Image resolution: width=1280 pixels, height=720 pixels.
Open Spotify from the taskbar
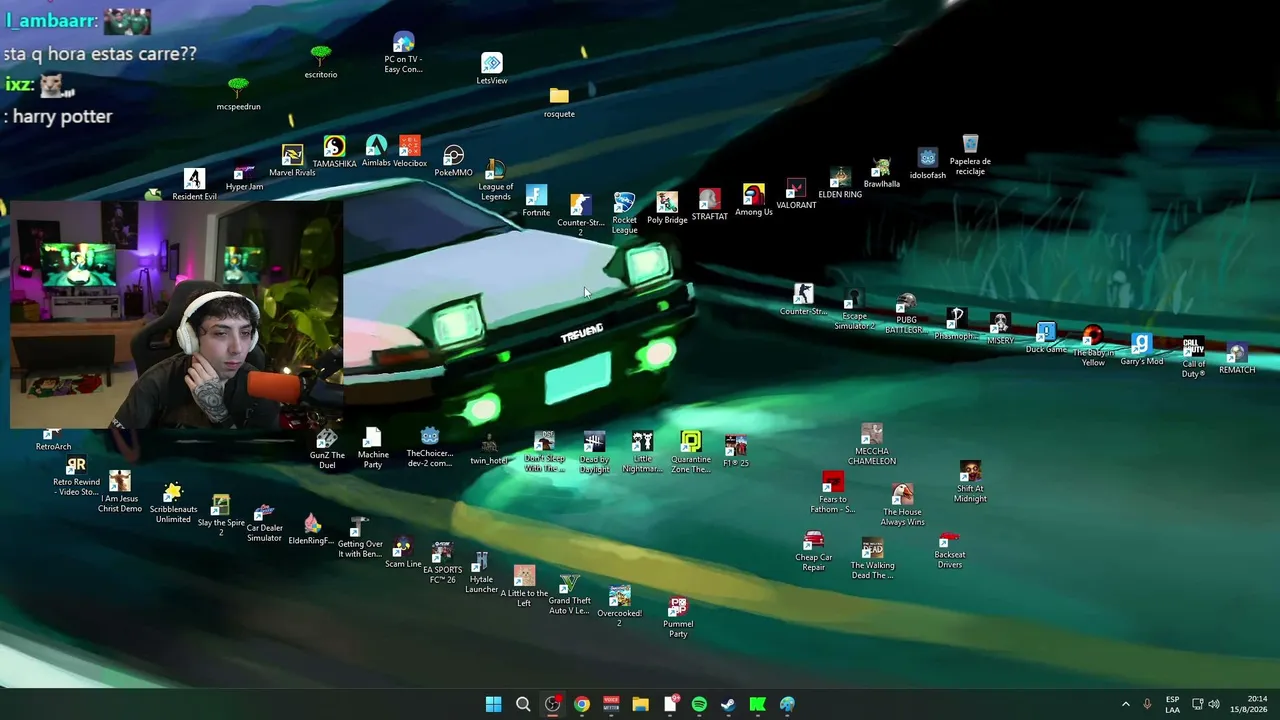click(x=699, y=704)
